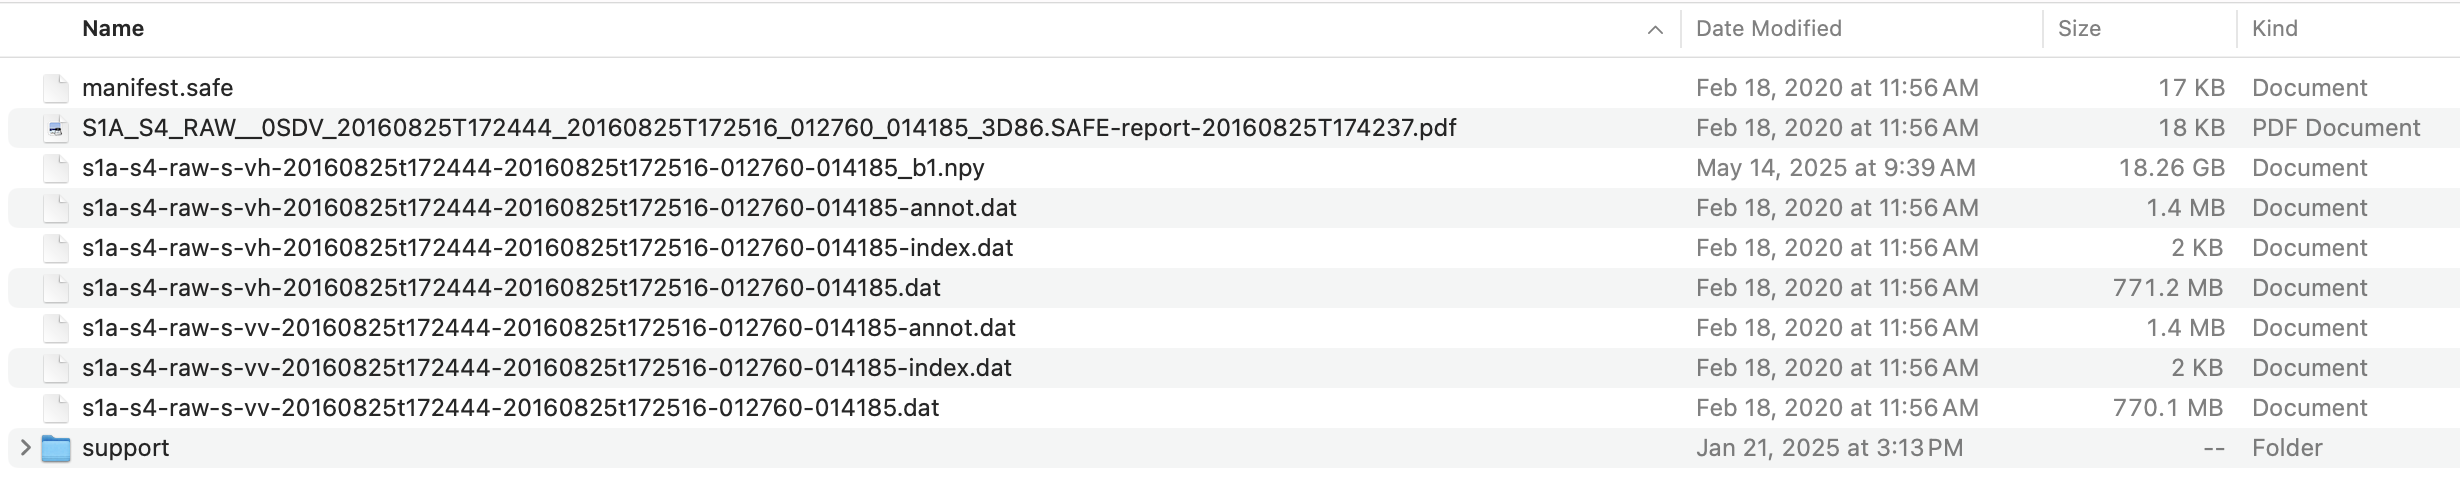Sort files by Kind column header

point(2274,29)
